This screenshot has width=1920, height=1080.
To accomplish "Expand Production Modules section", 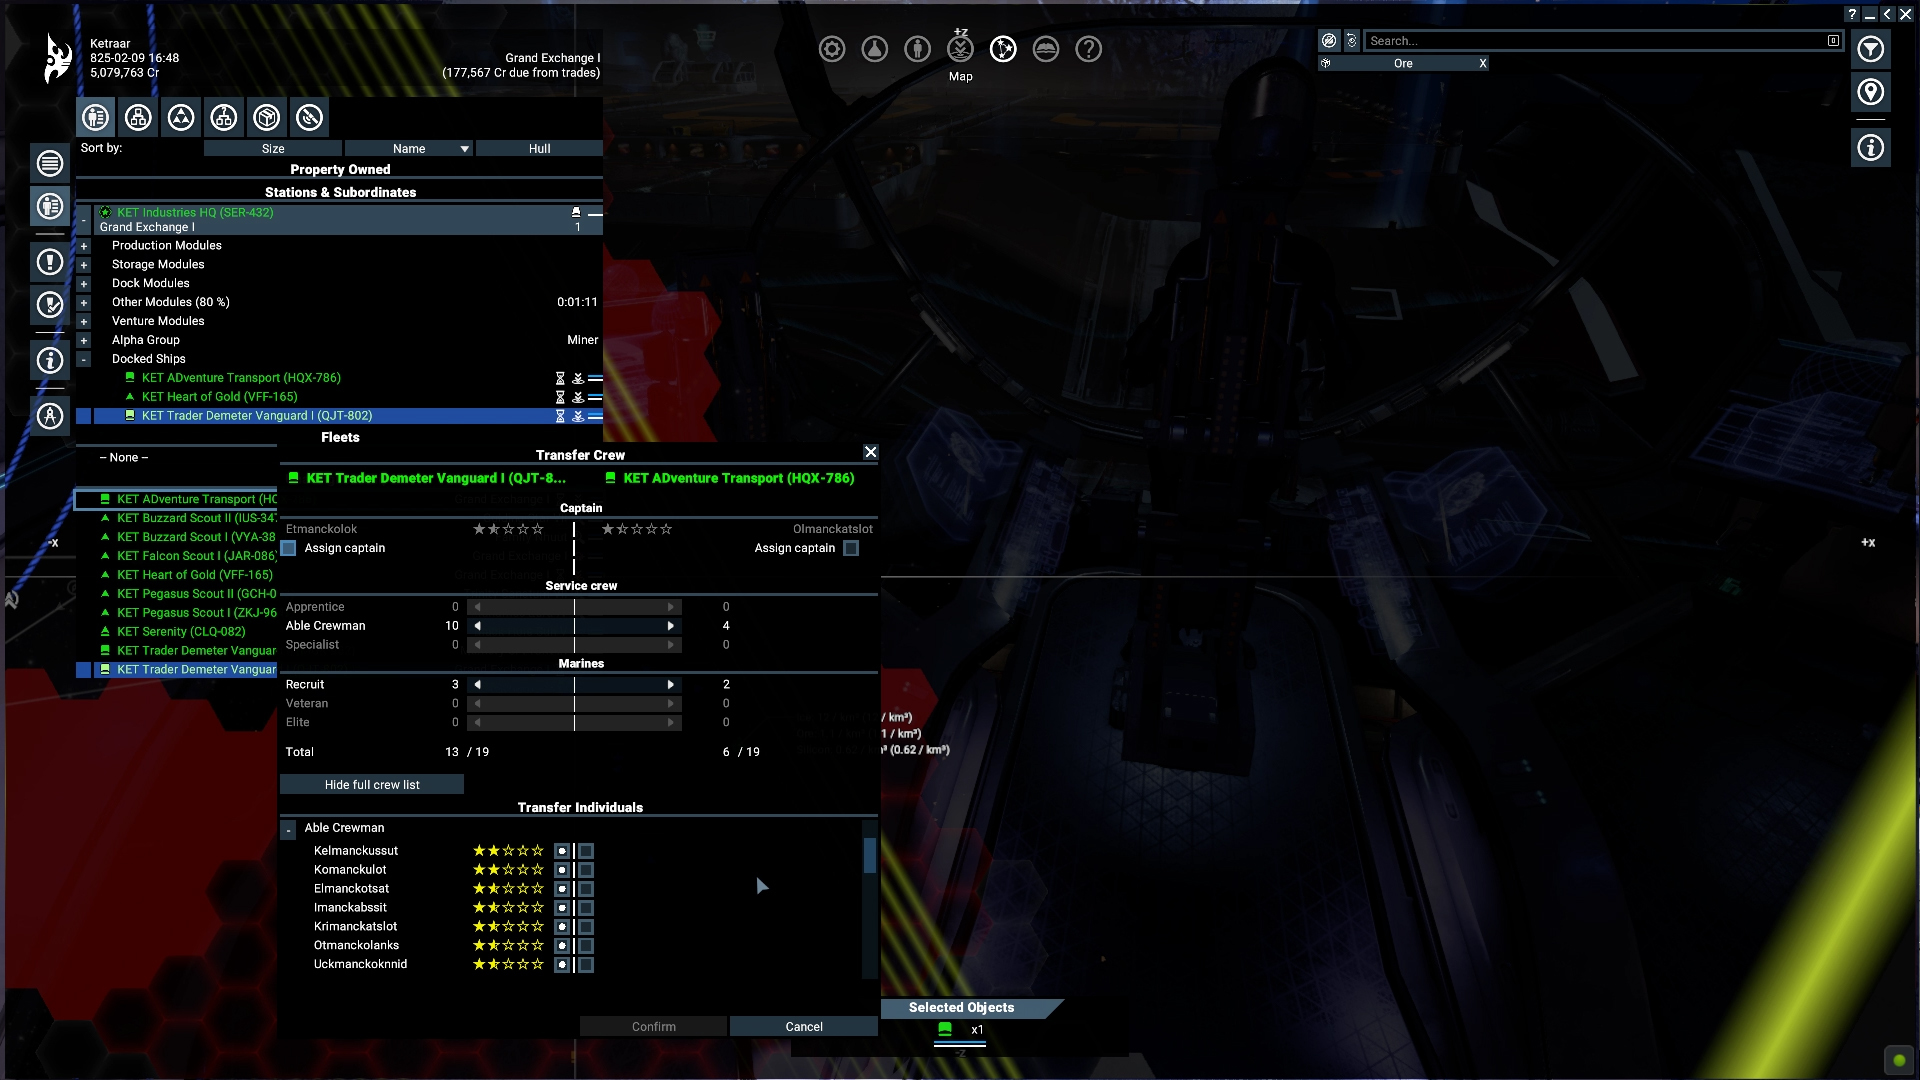I will click(83, 245).
